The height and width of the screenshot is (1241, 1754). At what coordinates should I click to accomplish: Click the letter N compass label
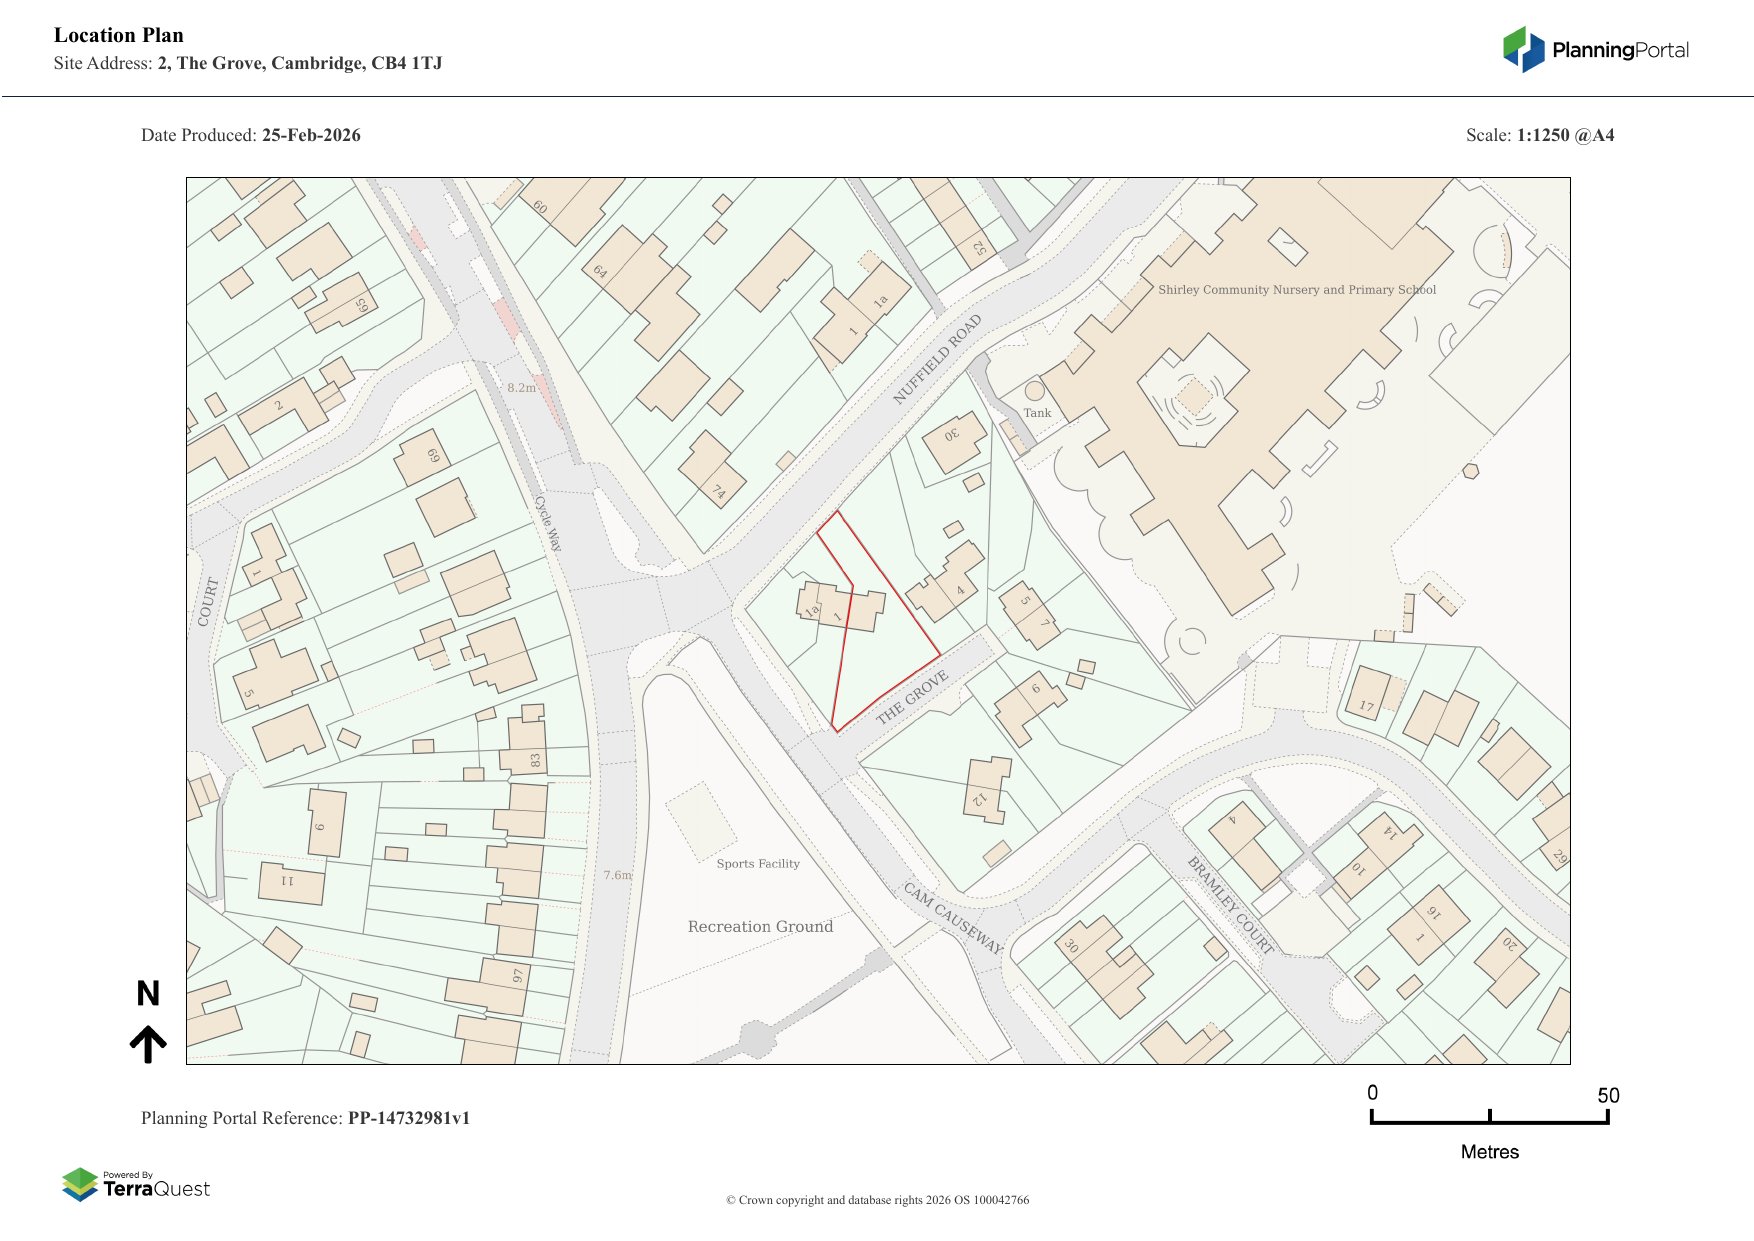pos(148,993)
